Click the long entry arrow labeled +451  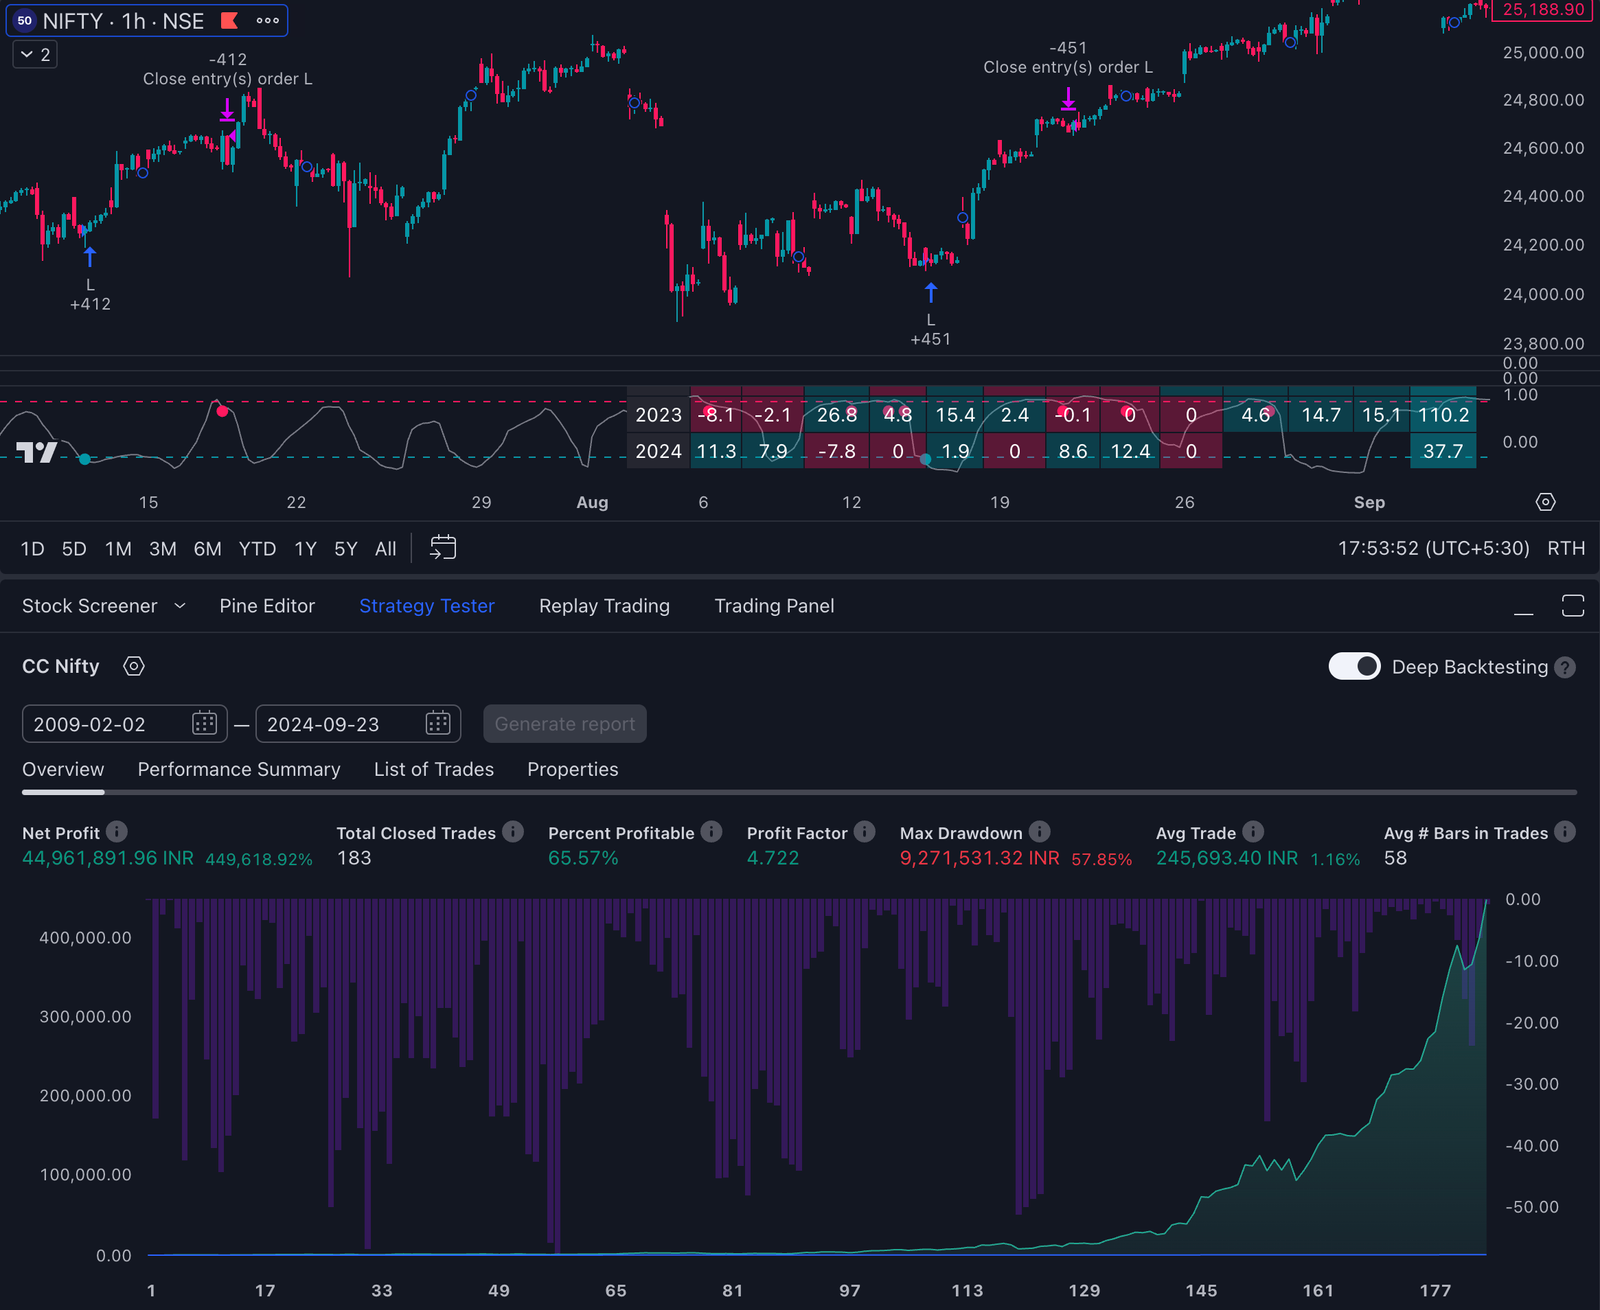[x=931, y=292]
